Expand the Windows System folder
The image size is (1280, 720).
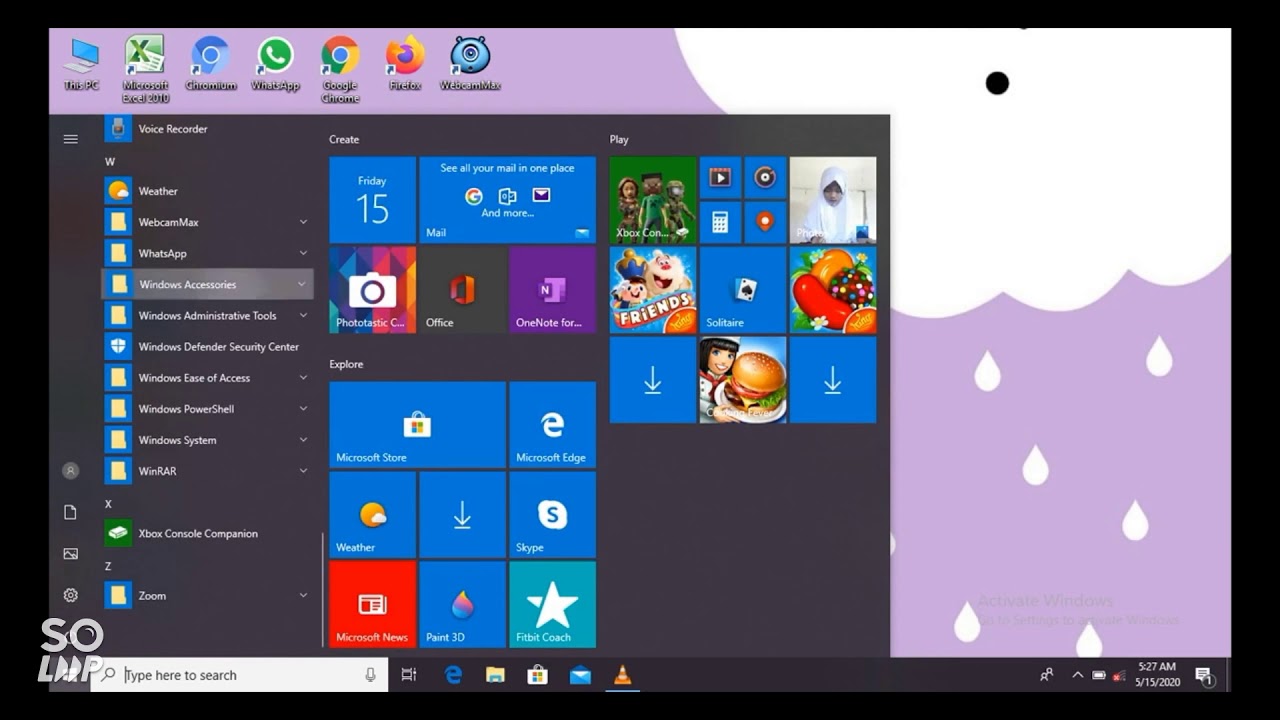pyautogui.click(x=208, y=440)
